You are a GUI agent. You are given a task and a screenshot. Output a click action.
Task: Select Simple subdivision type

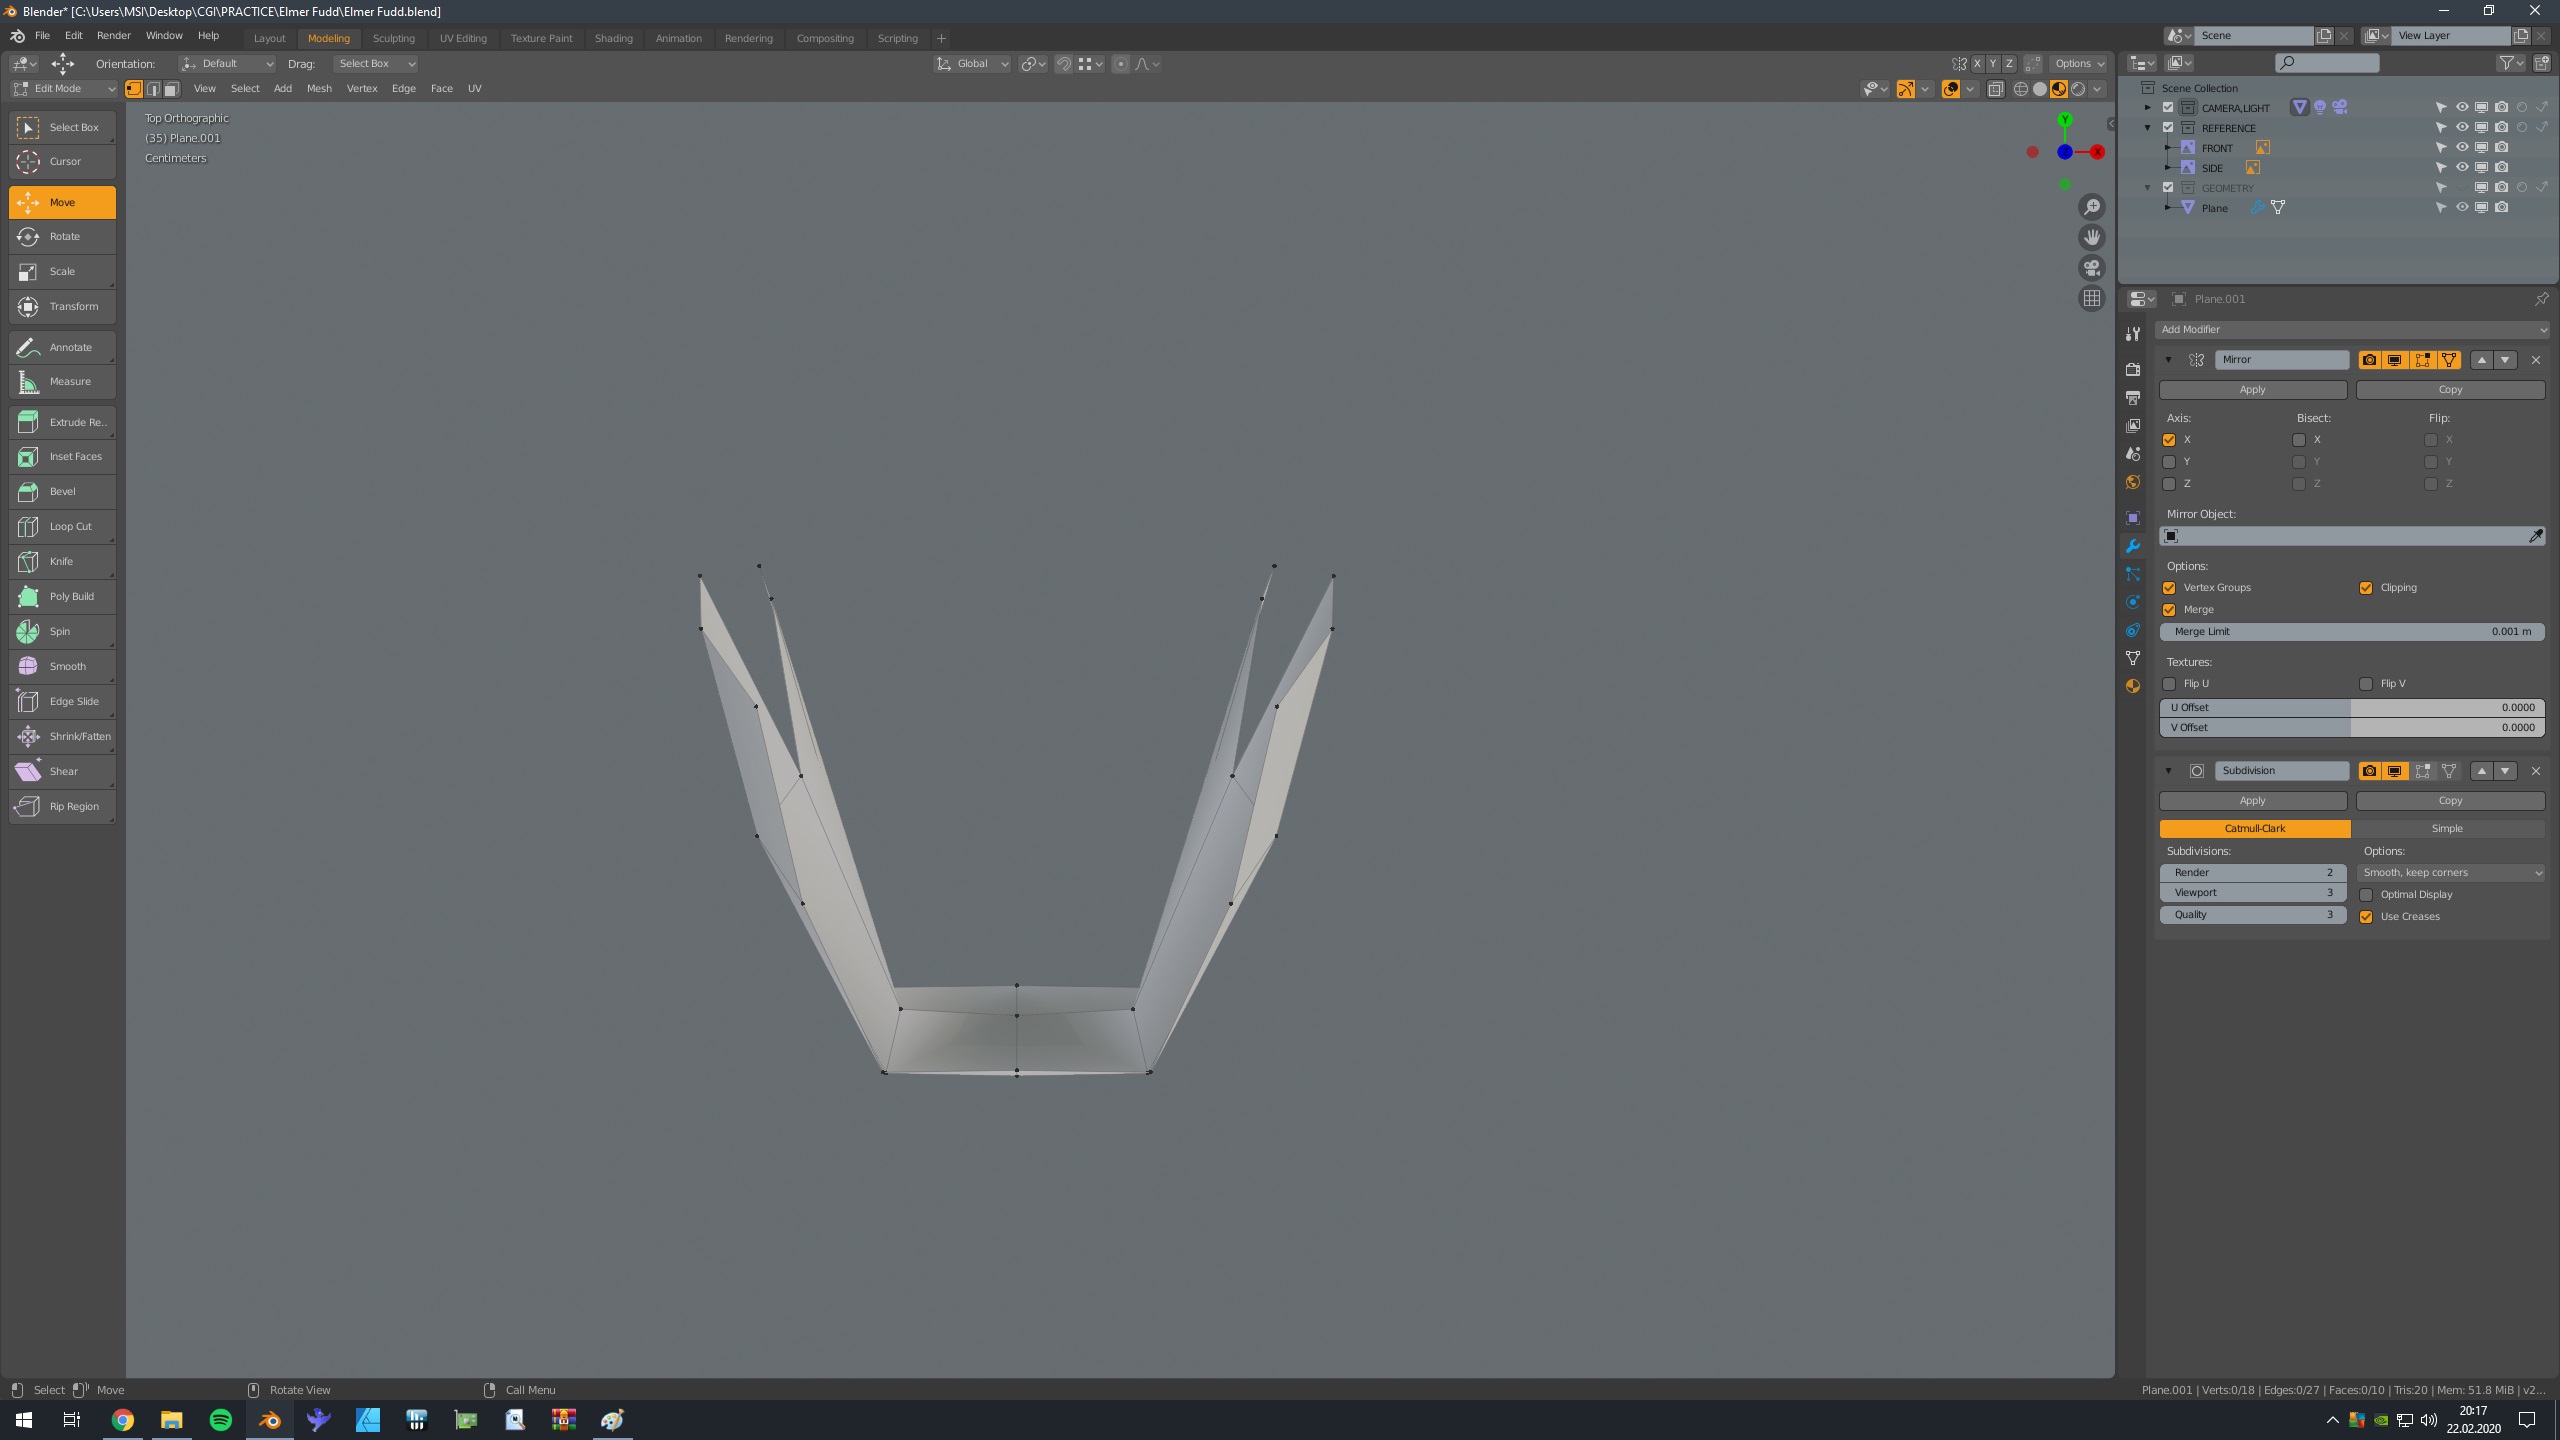click(2447, 829)
